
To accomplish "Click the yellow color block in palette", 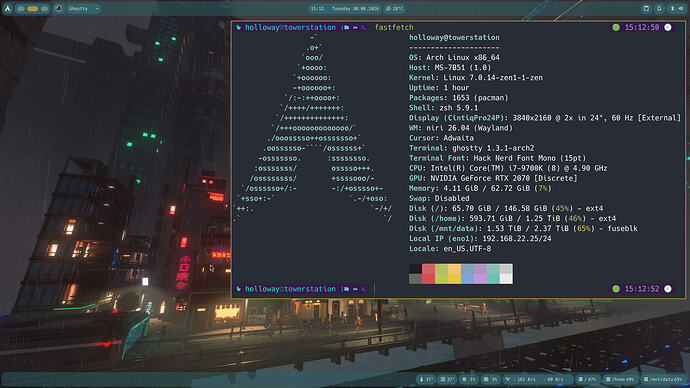I will (x=454, y=274).
